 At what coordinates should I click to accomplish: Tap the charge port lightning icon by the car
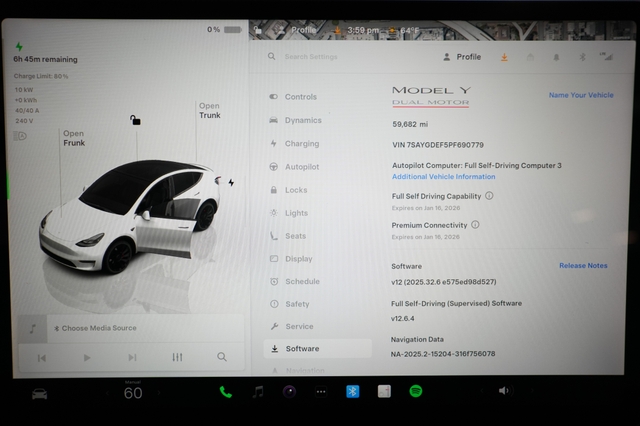tap(231, 182)
